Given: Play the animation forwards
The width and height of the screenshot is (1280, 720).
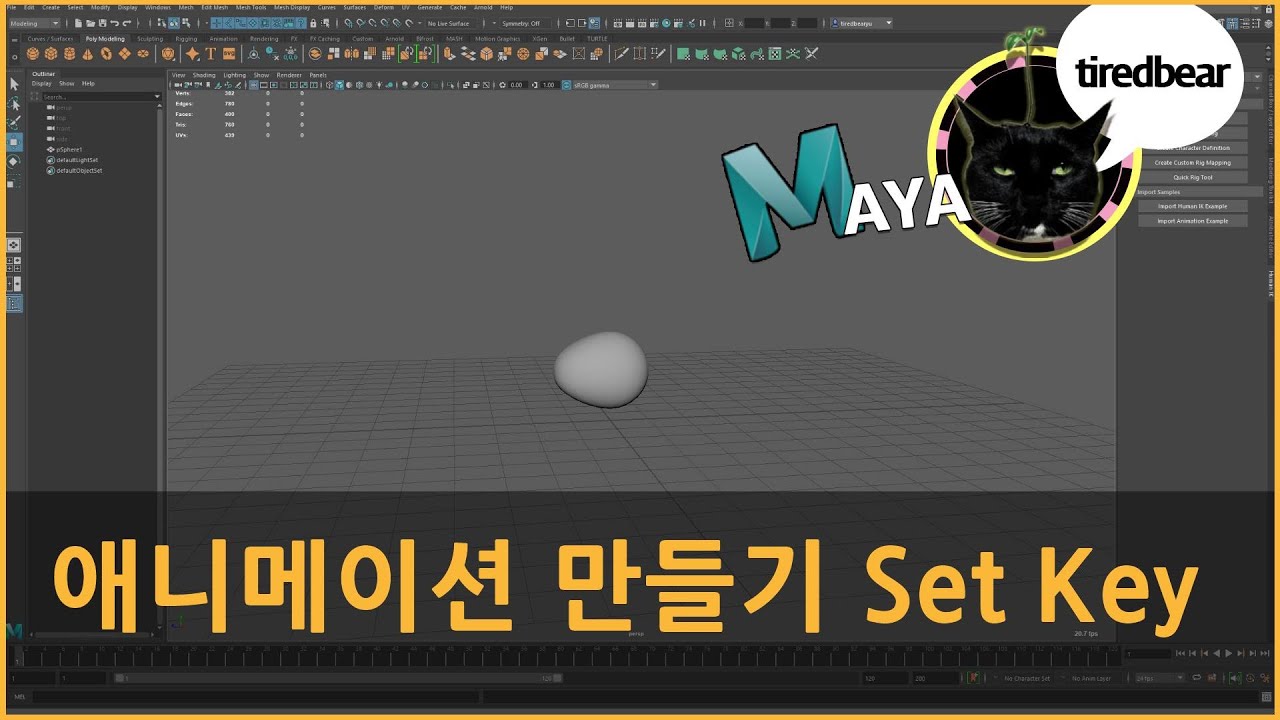Looking at the screenshot, I should [1228, 653].
